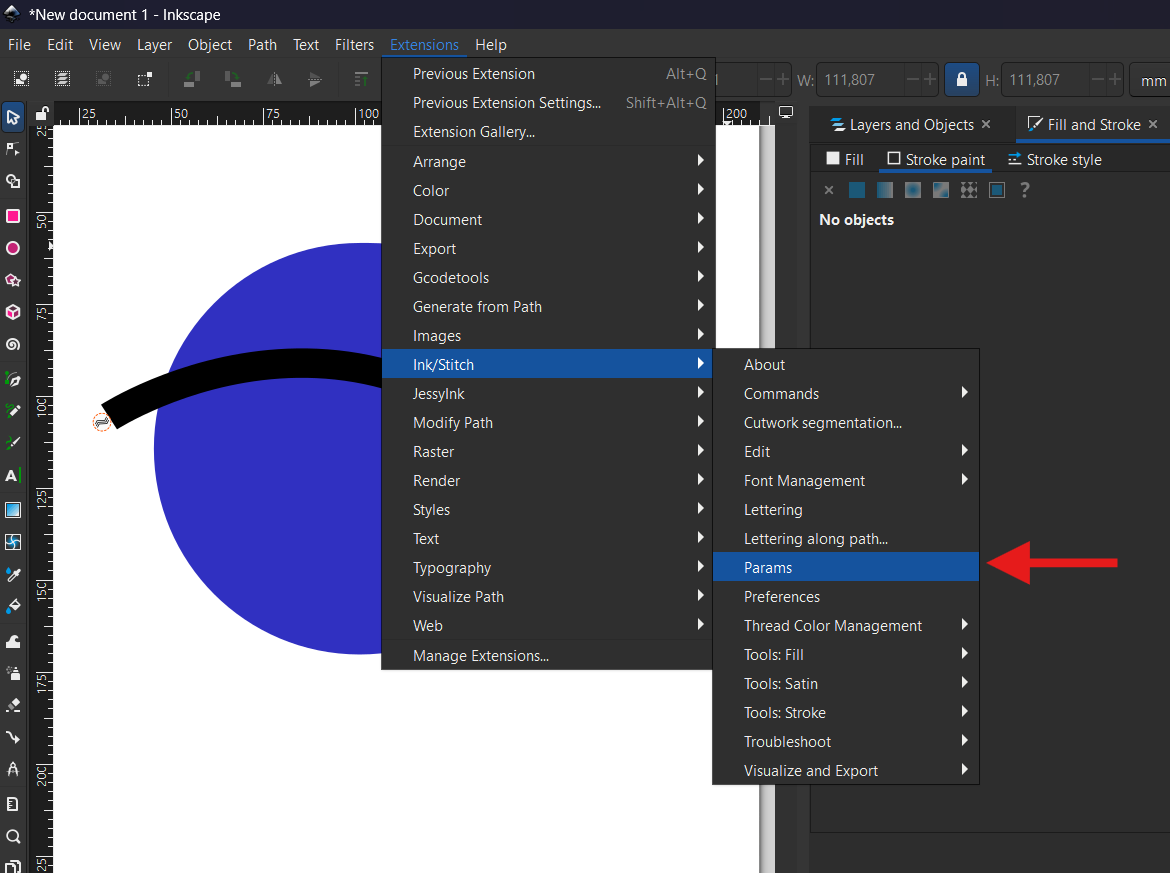Viewport: 1170px width, 873px height.
Task: Open Extension Gallery menu entry
Action: tap(548, 131)
